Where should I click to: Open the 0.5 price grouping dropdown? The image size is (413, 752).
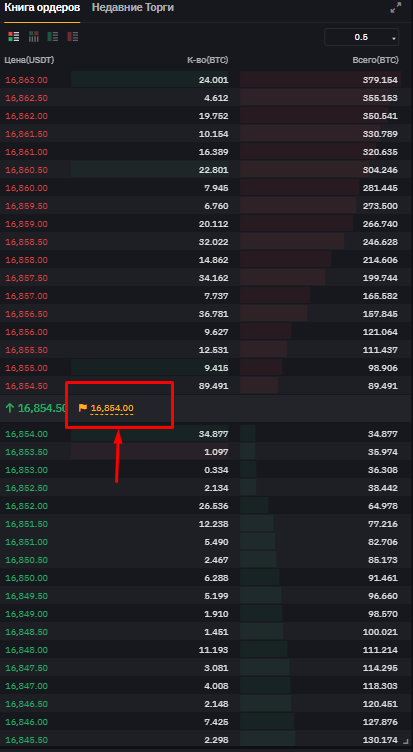(362, 37)
